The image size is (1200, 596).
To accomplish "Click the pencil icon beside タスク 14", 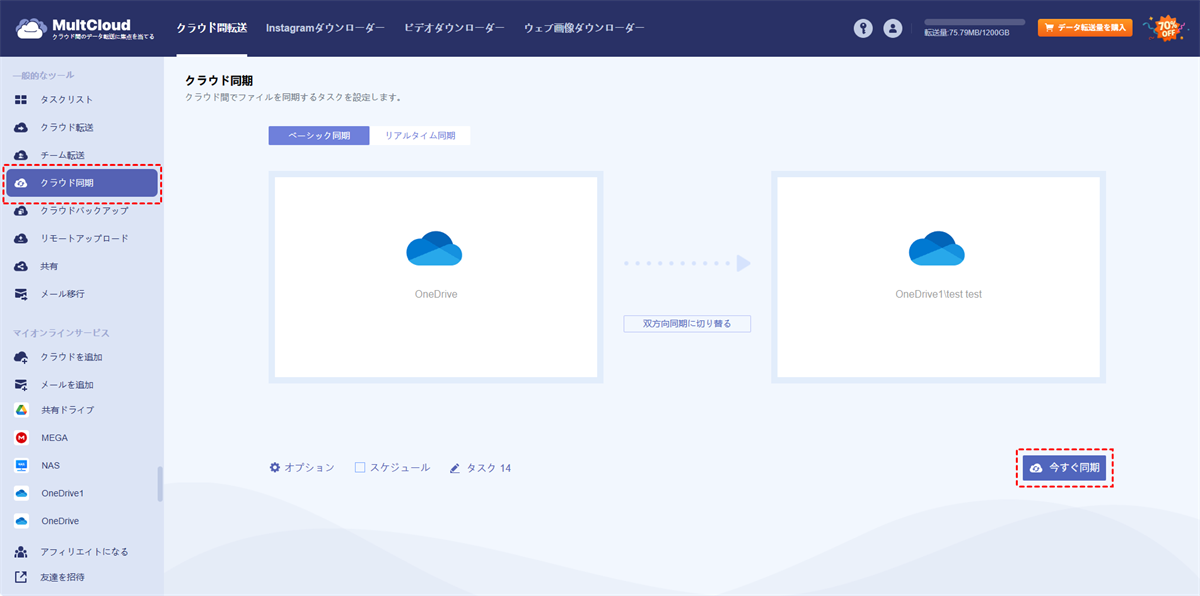I will coord(455,468).
